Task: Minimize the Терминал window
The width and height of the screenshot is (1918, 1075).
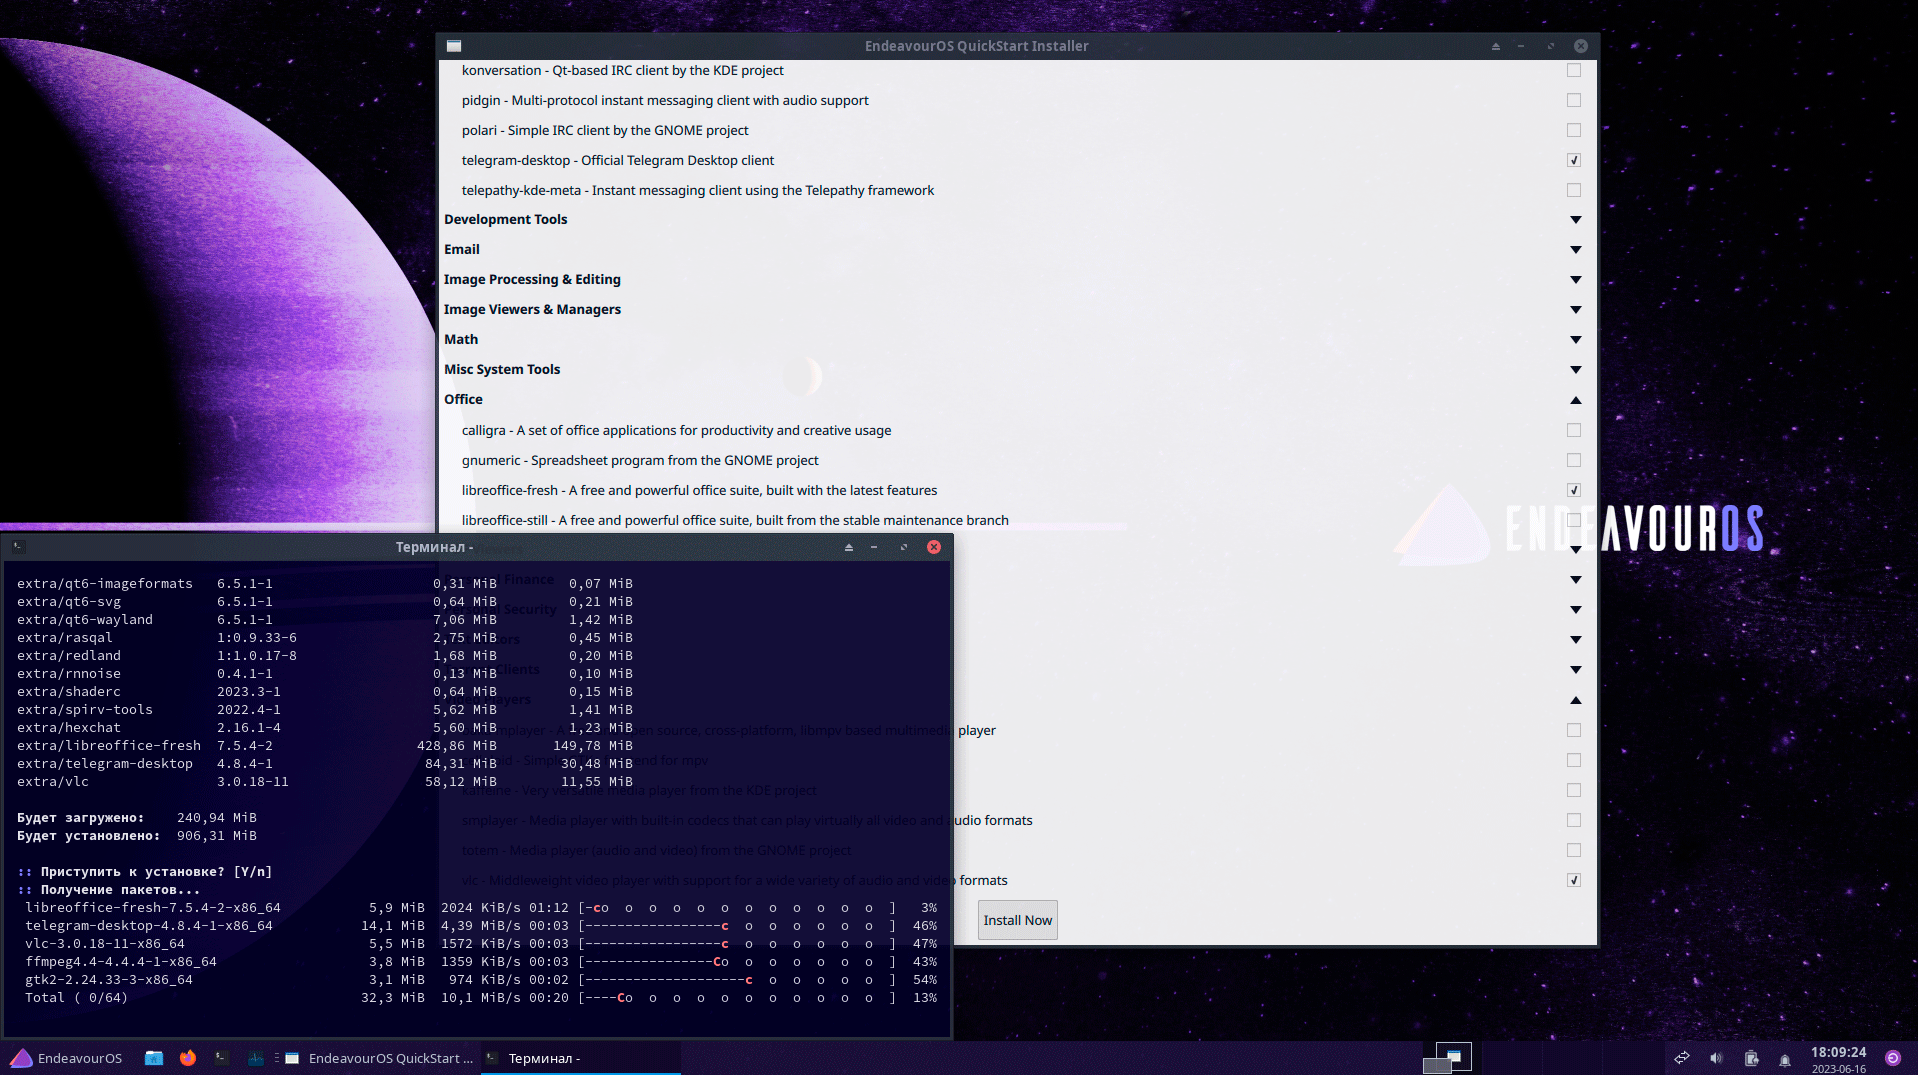Action: 874,547
